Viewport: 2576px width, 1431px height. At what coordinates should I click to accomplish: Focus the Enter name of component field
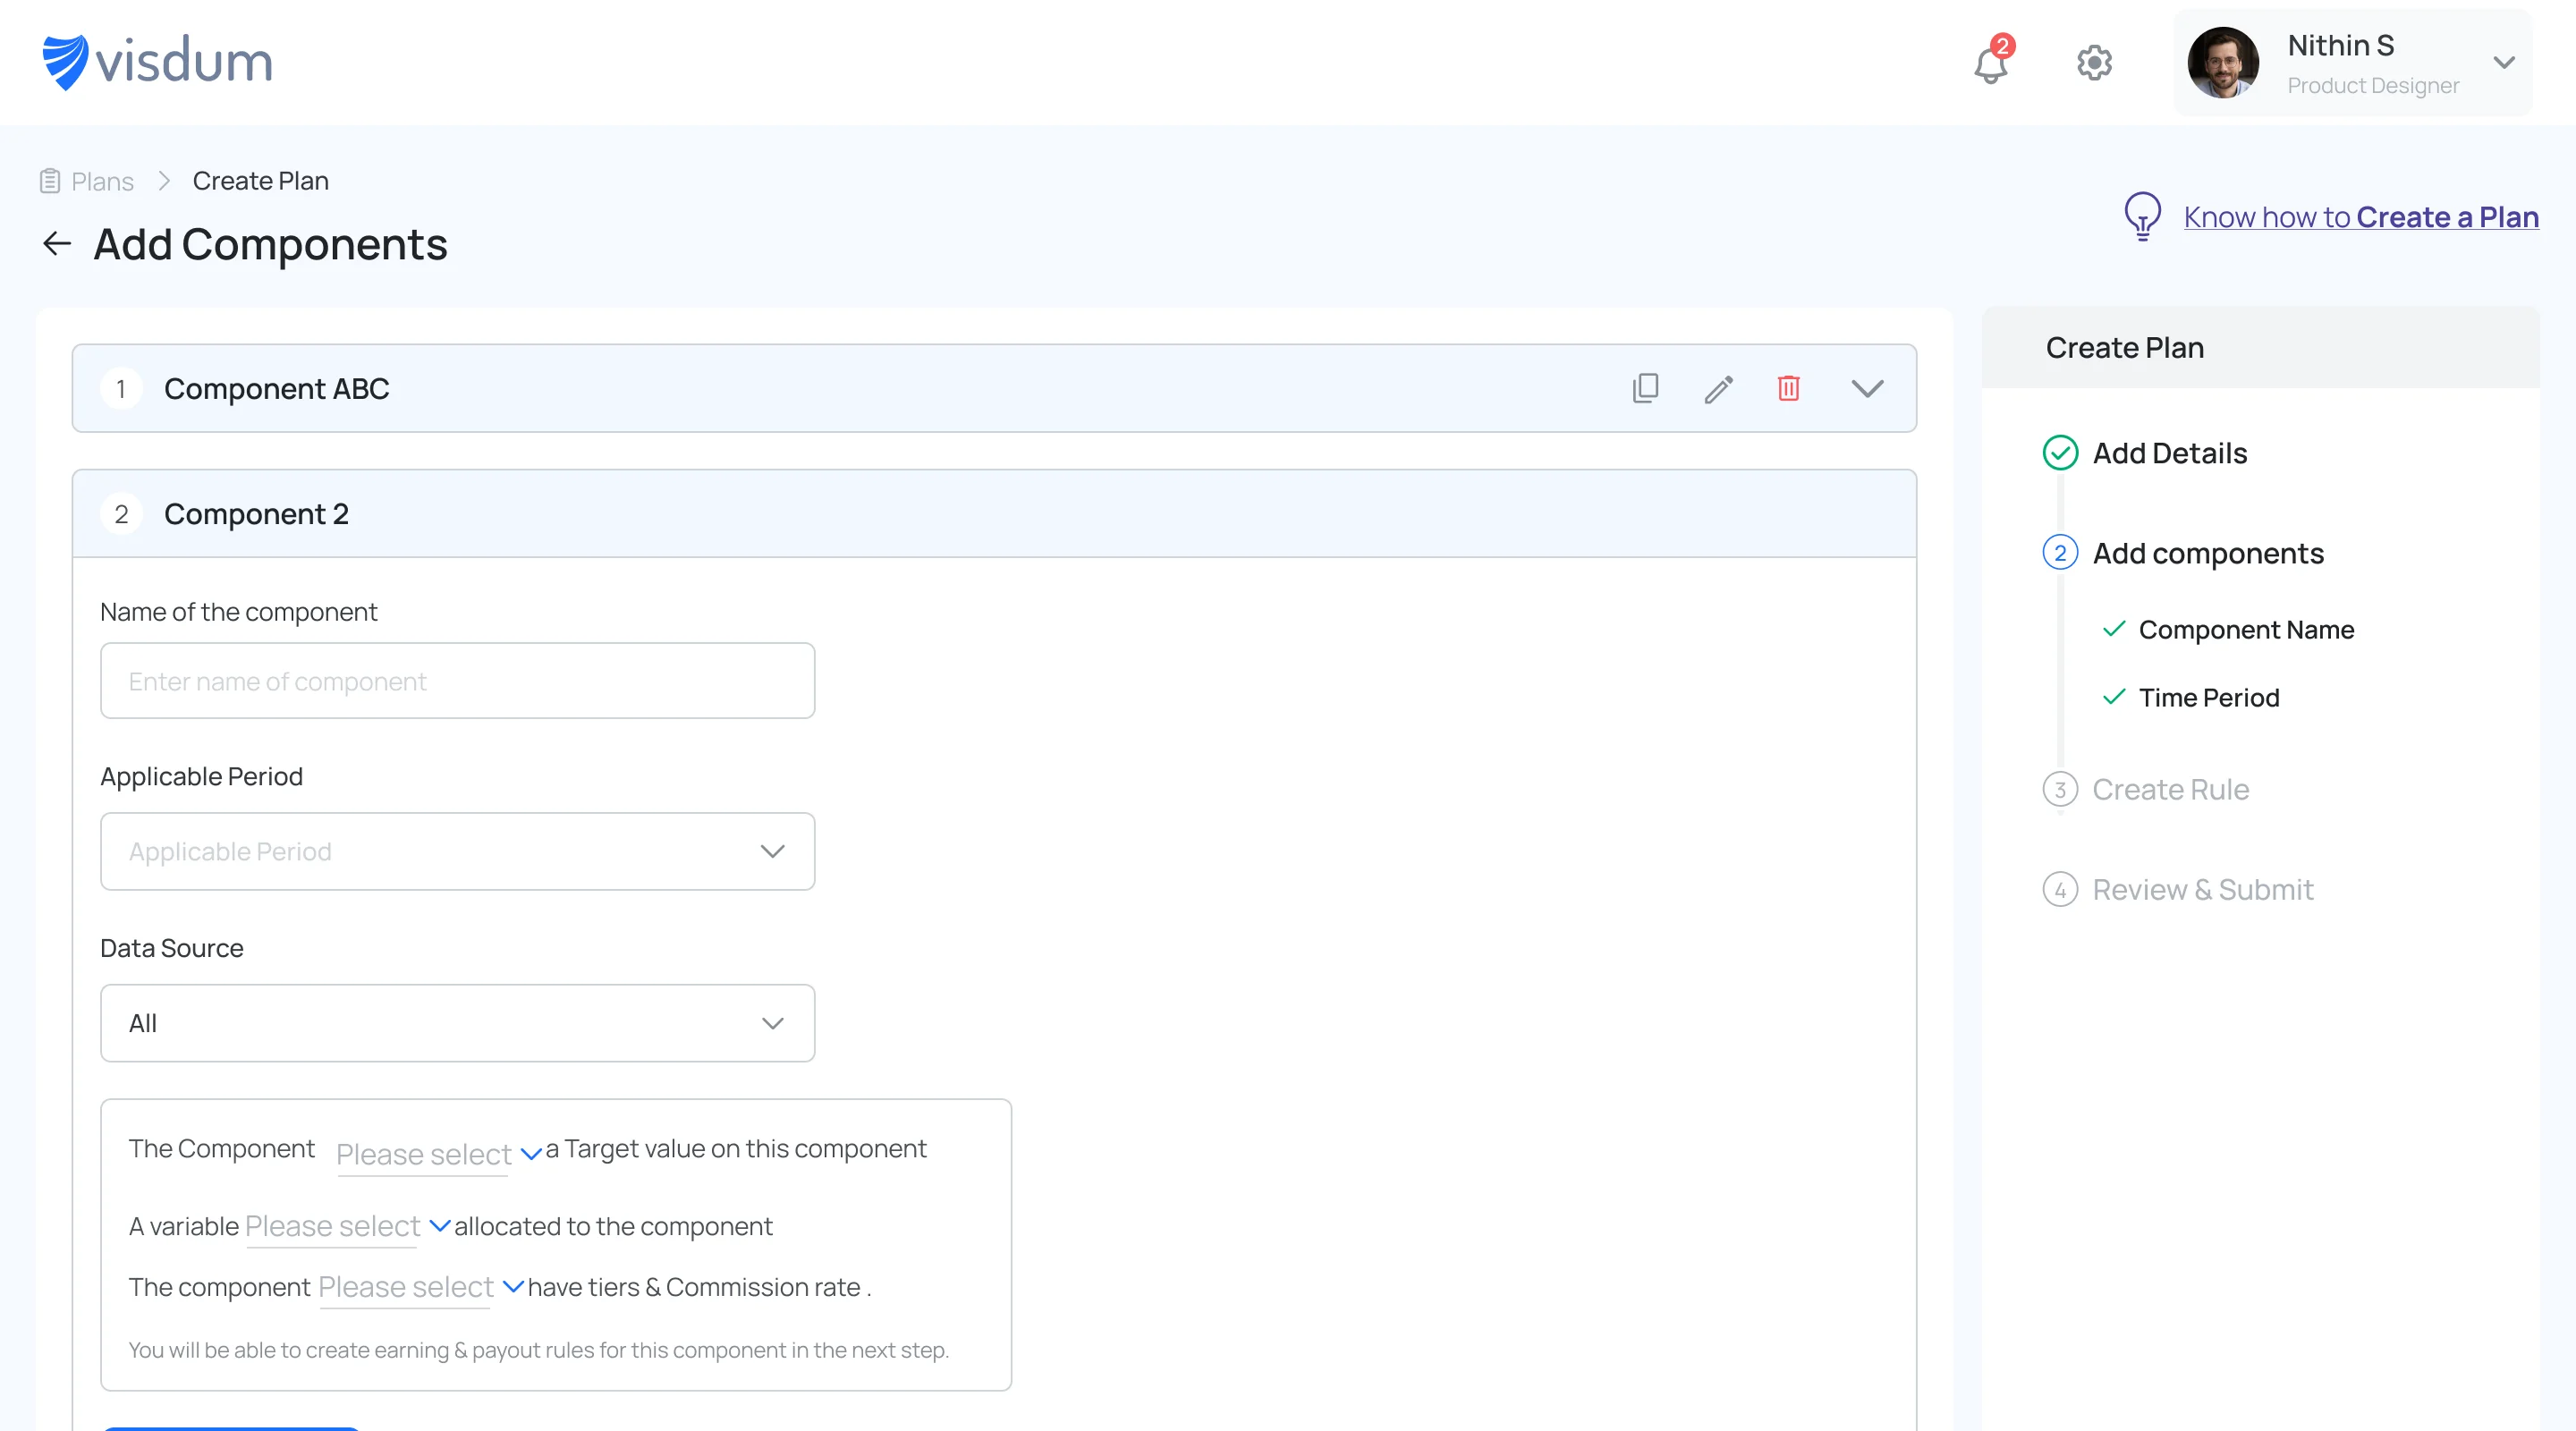click(457, 681)
